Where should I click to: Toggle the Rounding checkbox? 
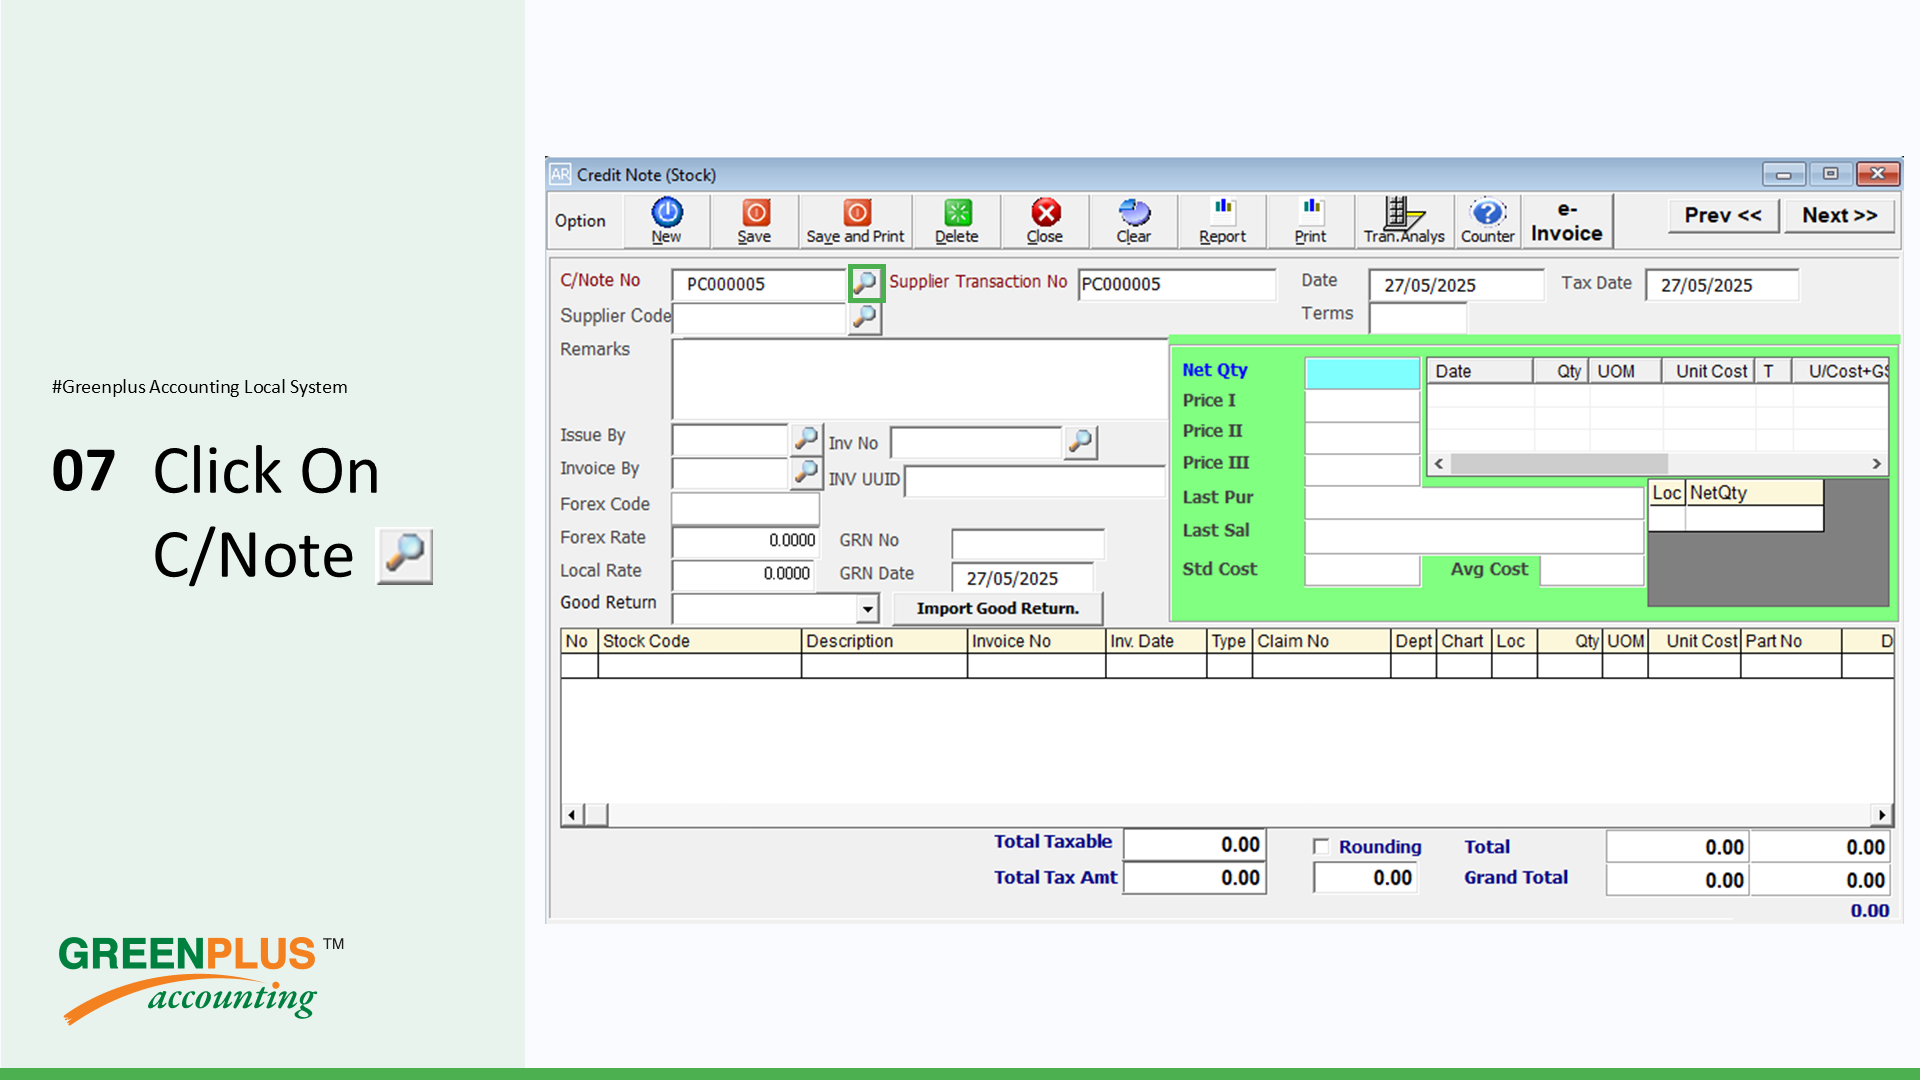pos(1321,847)
